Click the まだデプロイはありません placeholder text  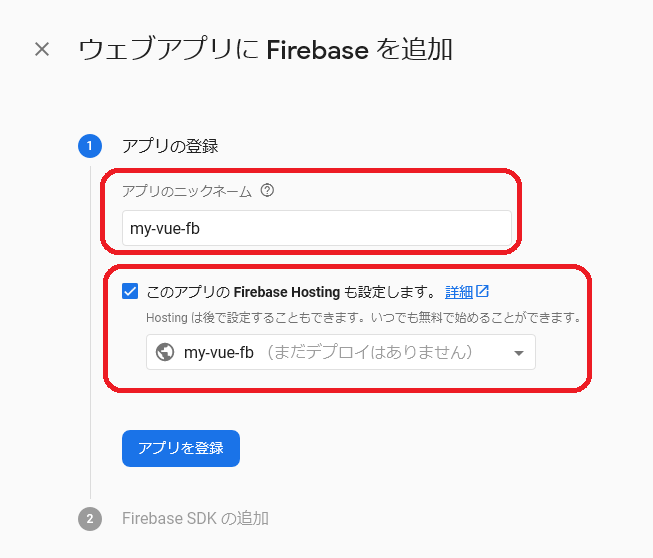[x=369, y=352]
